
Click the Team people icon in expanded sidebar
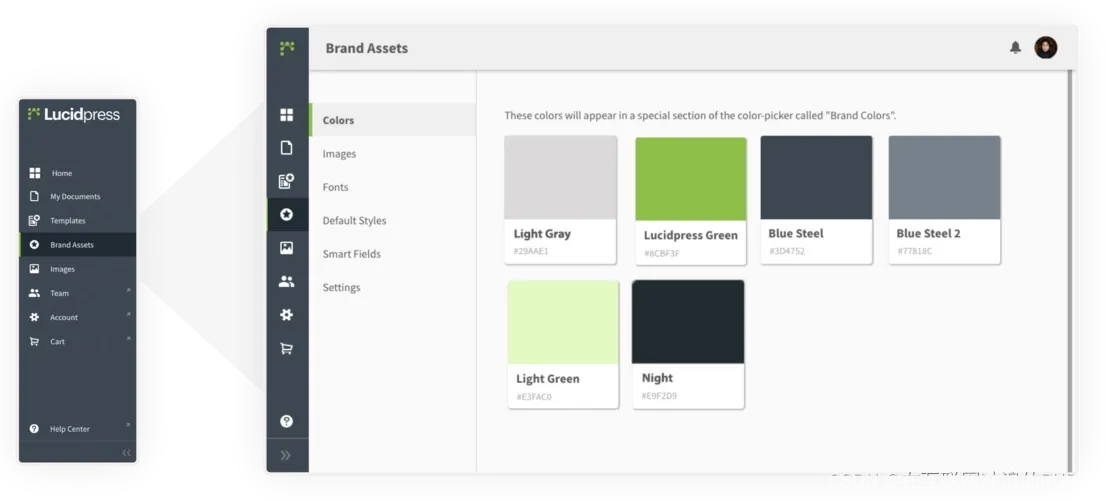pyautogui.click(x=34, y=293)
